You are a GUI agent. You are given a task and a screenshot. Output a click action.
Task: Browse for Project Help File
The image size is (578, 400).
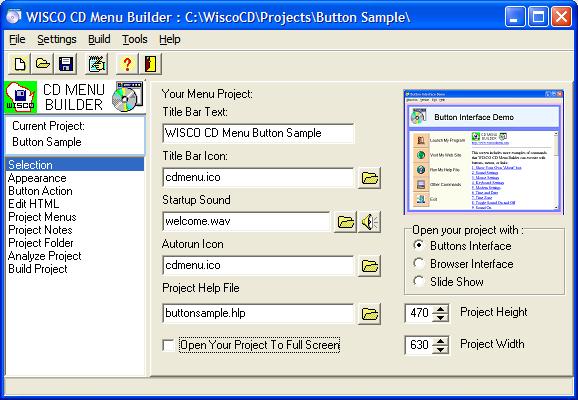[369, 314]
